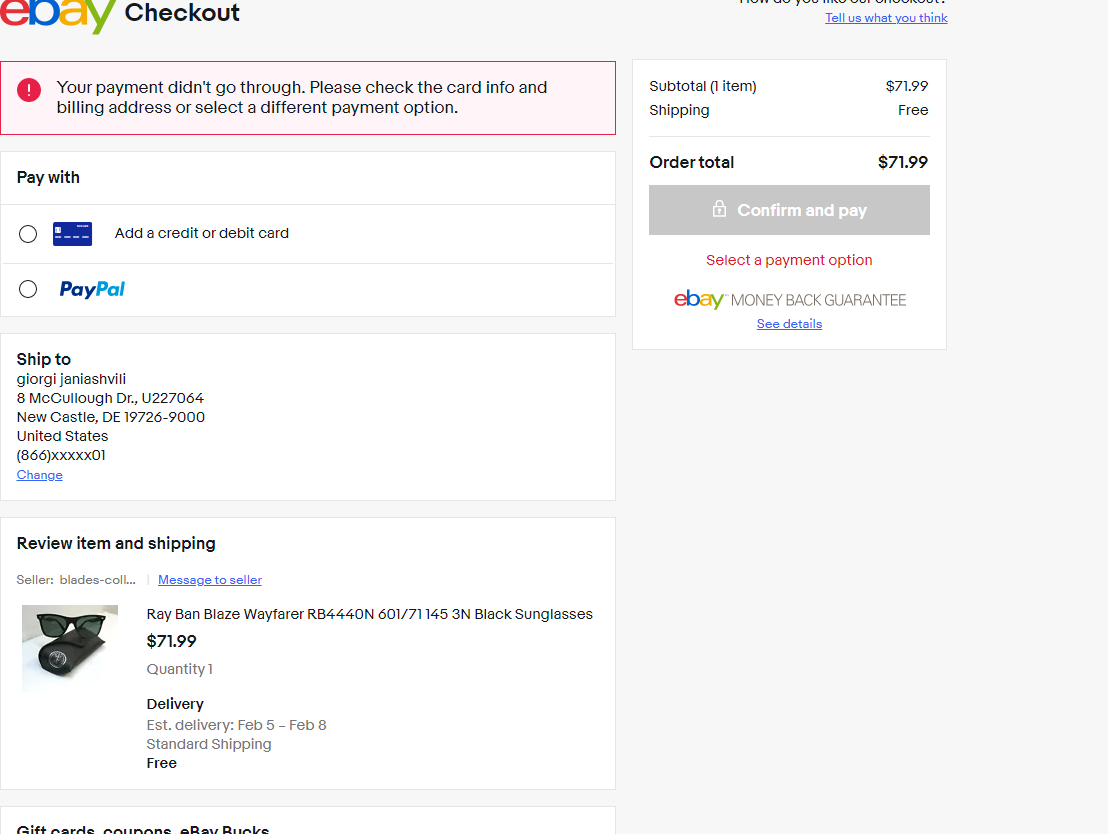Screen dimensions: 1108x834
Task: Select the credit or debit card radio button
Action: [28, 234]
